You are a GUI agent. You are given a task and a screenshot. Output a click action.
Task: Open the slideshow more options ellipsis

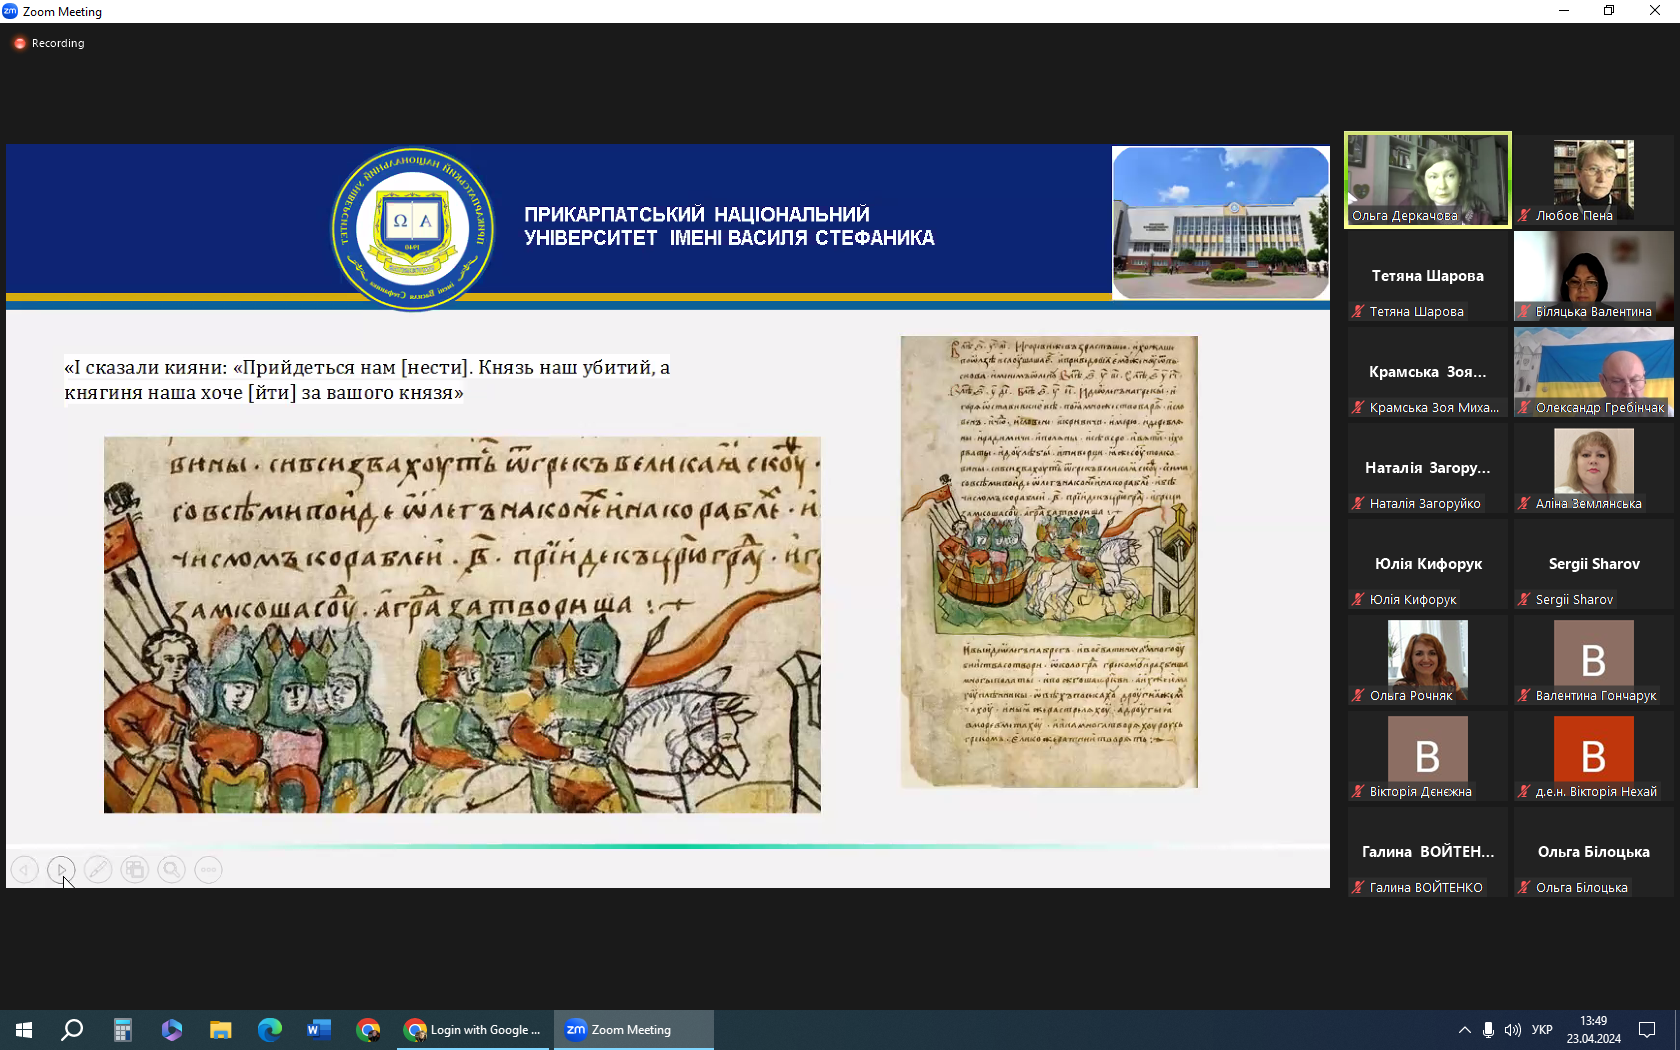[208, 870]
